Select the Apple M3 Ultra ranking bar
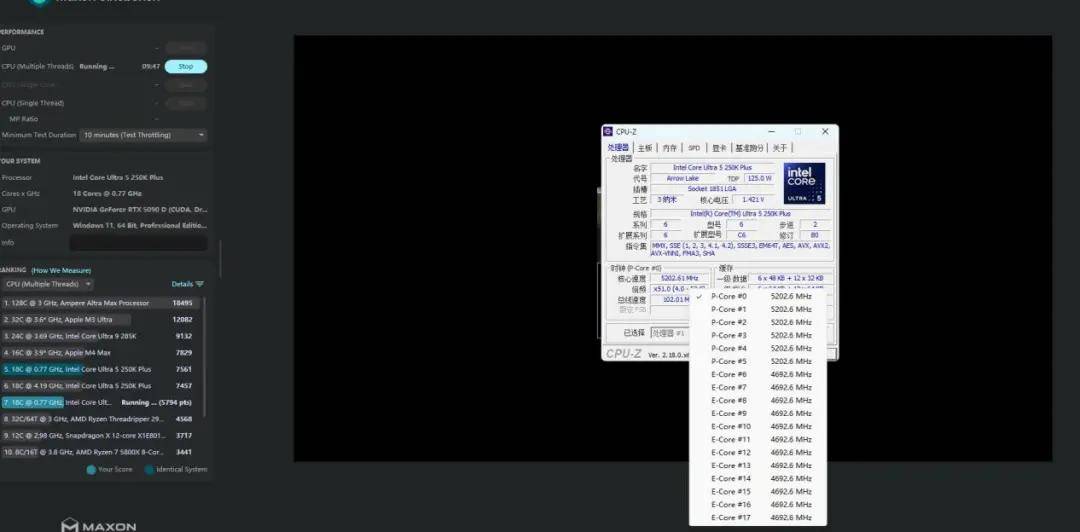 click(66, 320)
